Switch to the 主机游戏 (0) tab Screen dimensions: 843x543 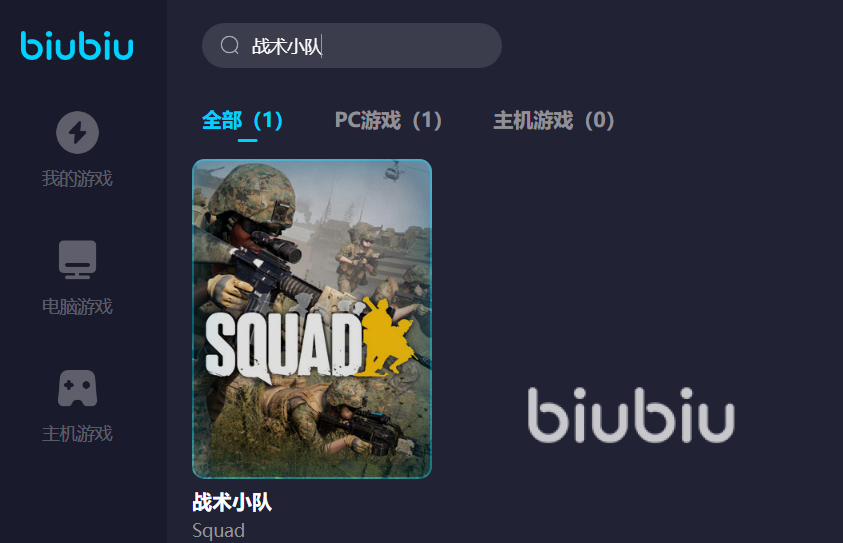[554, 120]
